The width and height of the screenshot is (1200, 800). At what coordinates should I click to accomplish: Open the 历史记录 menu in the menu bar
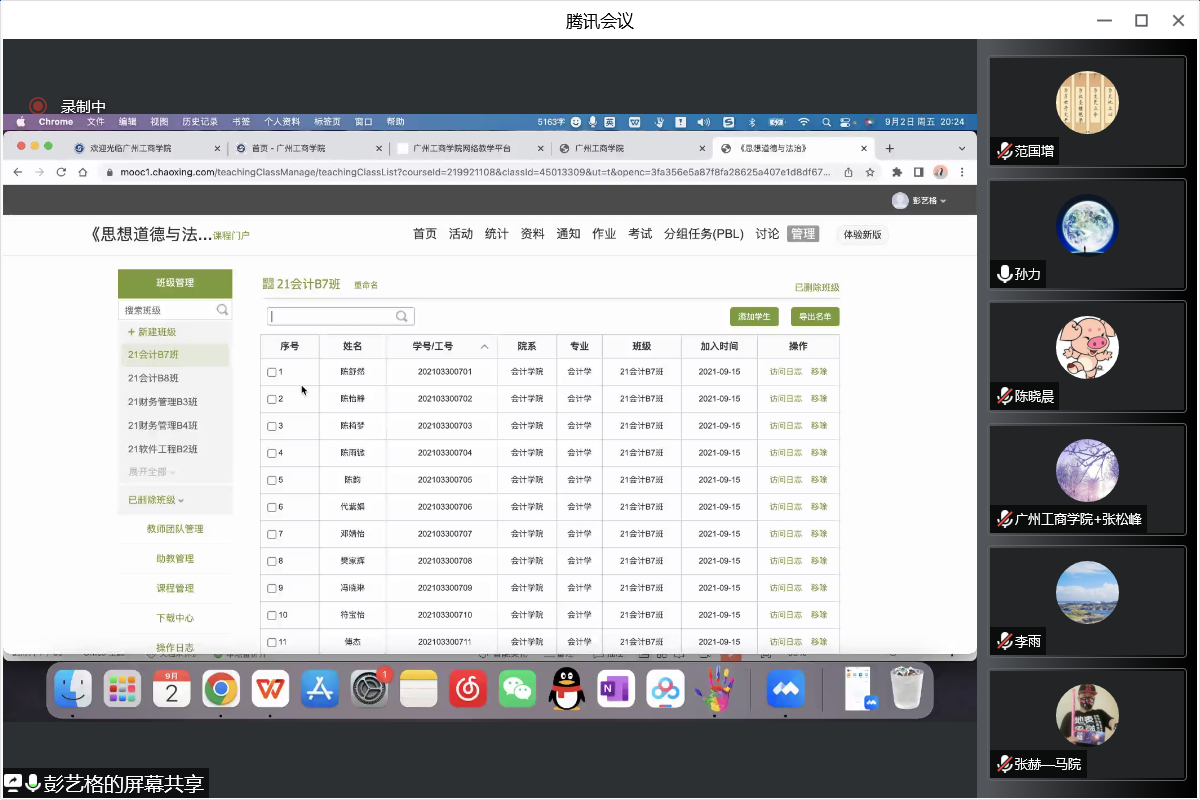tap(199, 122)
